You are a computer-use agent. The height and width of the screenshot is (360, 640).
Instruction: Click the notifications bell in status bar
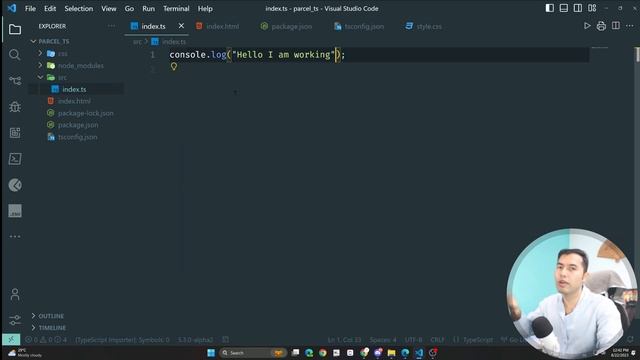pos(631,339)
